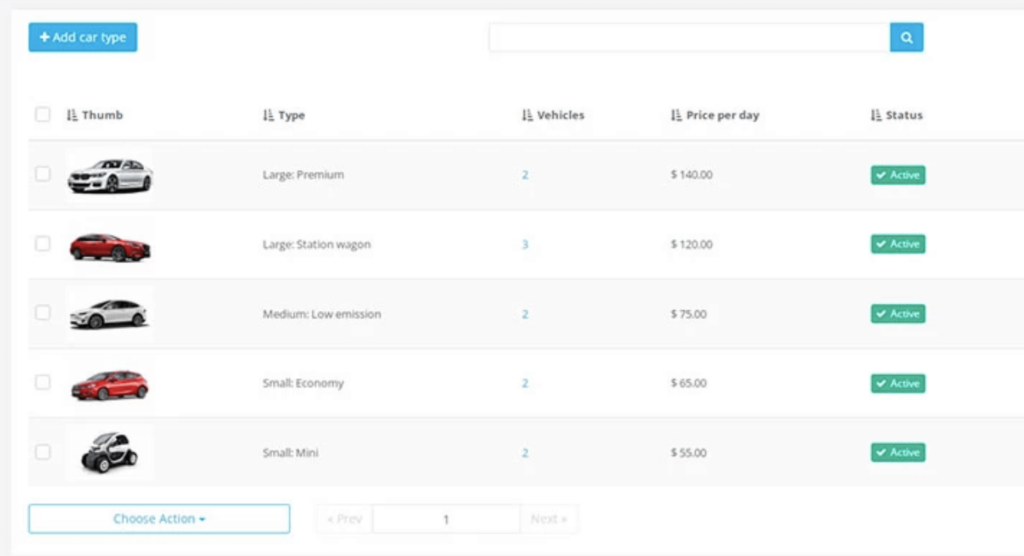Open the Small: Economy vehicles link

(525, 384)
